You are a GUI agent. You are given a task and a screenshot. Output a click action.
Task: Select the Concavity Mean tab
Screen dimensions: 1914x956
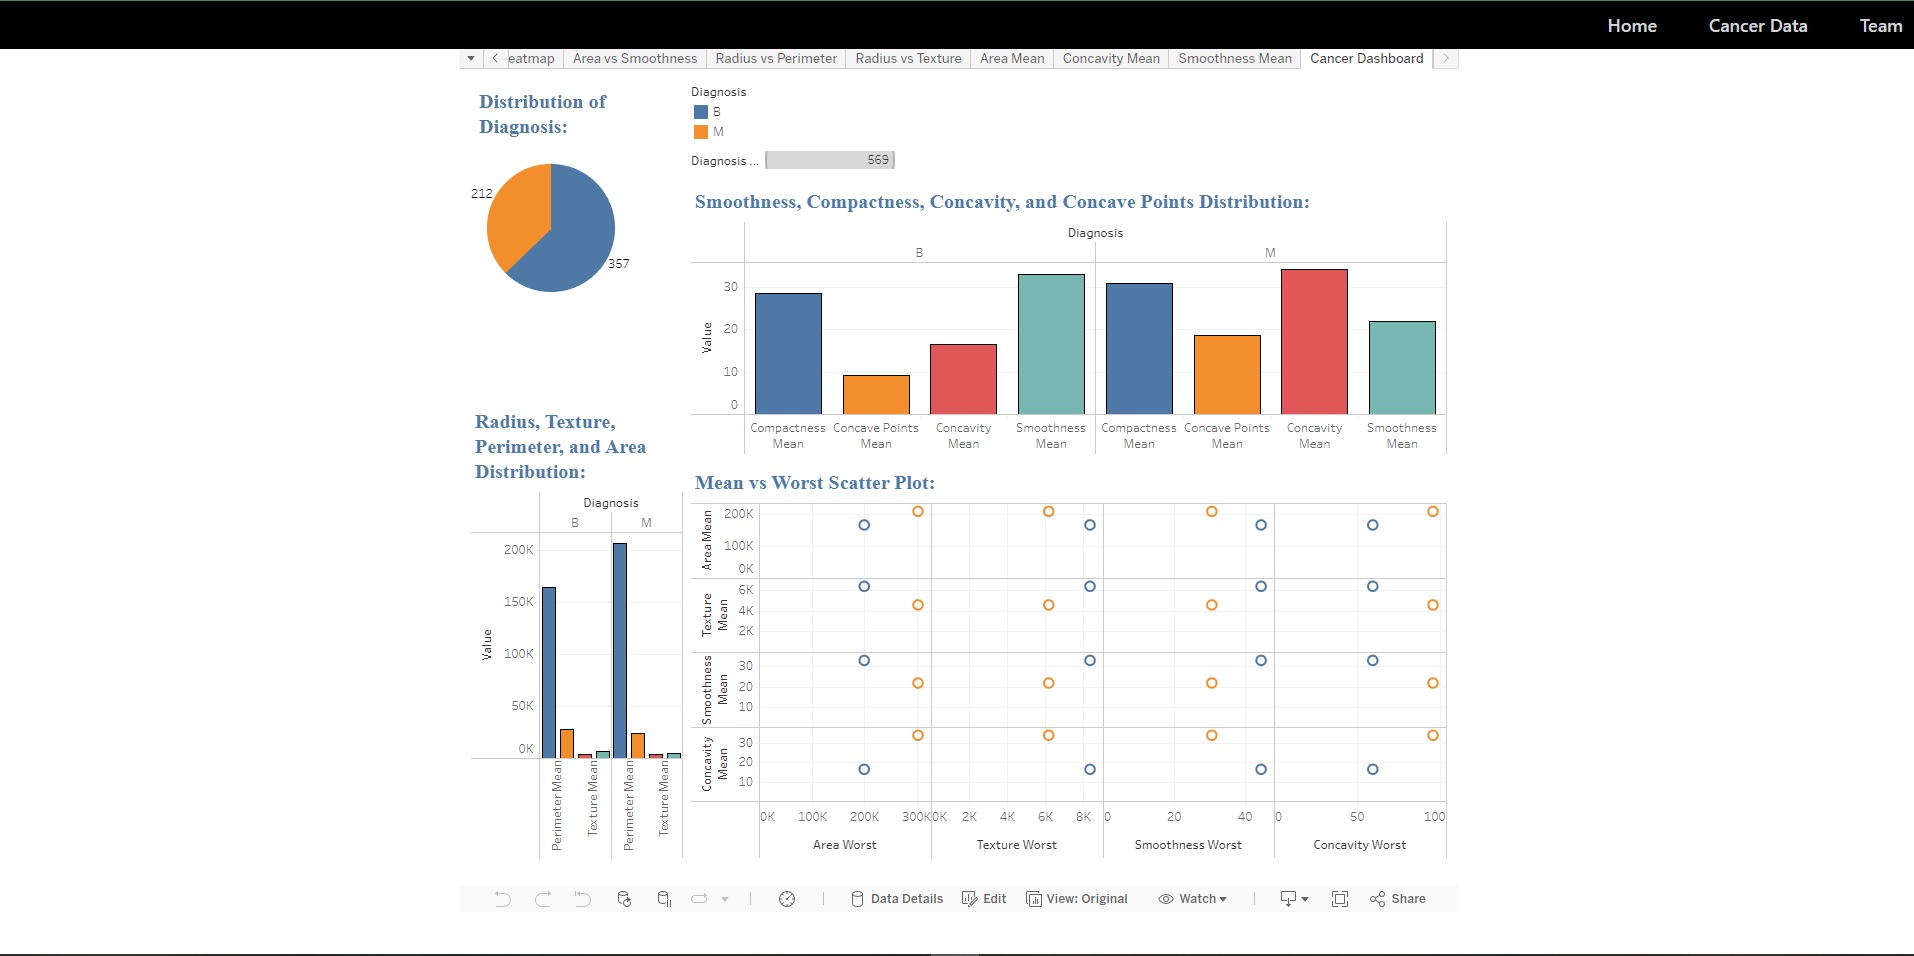coord(1111,59)
